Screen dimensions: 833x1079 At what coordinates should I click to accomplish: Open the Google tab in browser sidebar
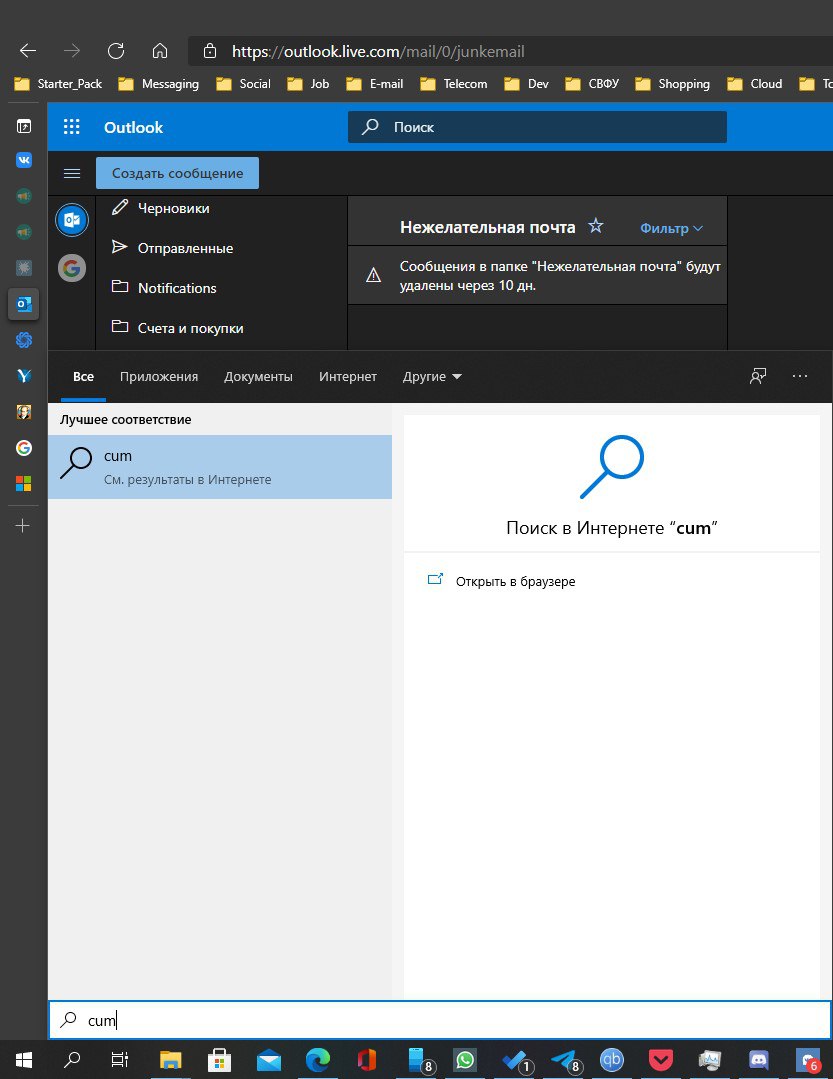click(23, 448)
